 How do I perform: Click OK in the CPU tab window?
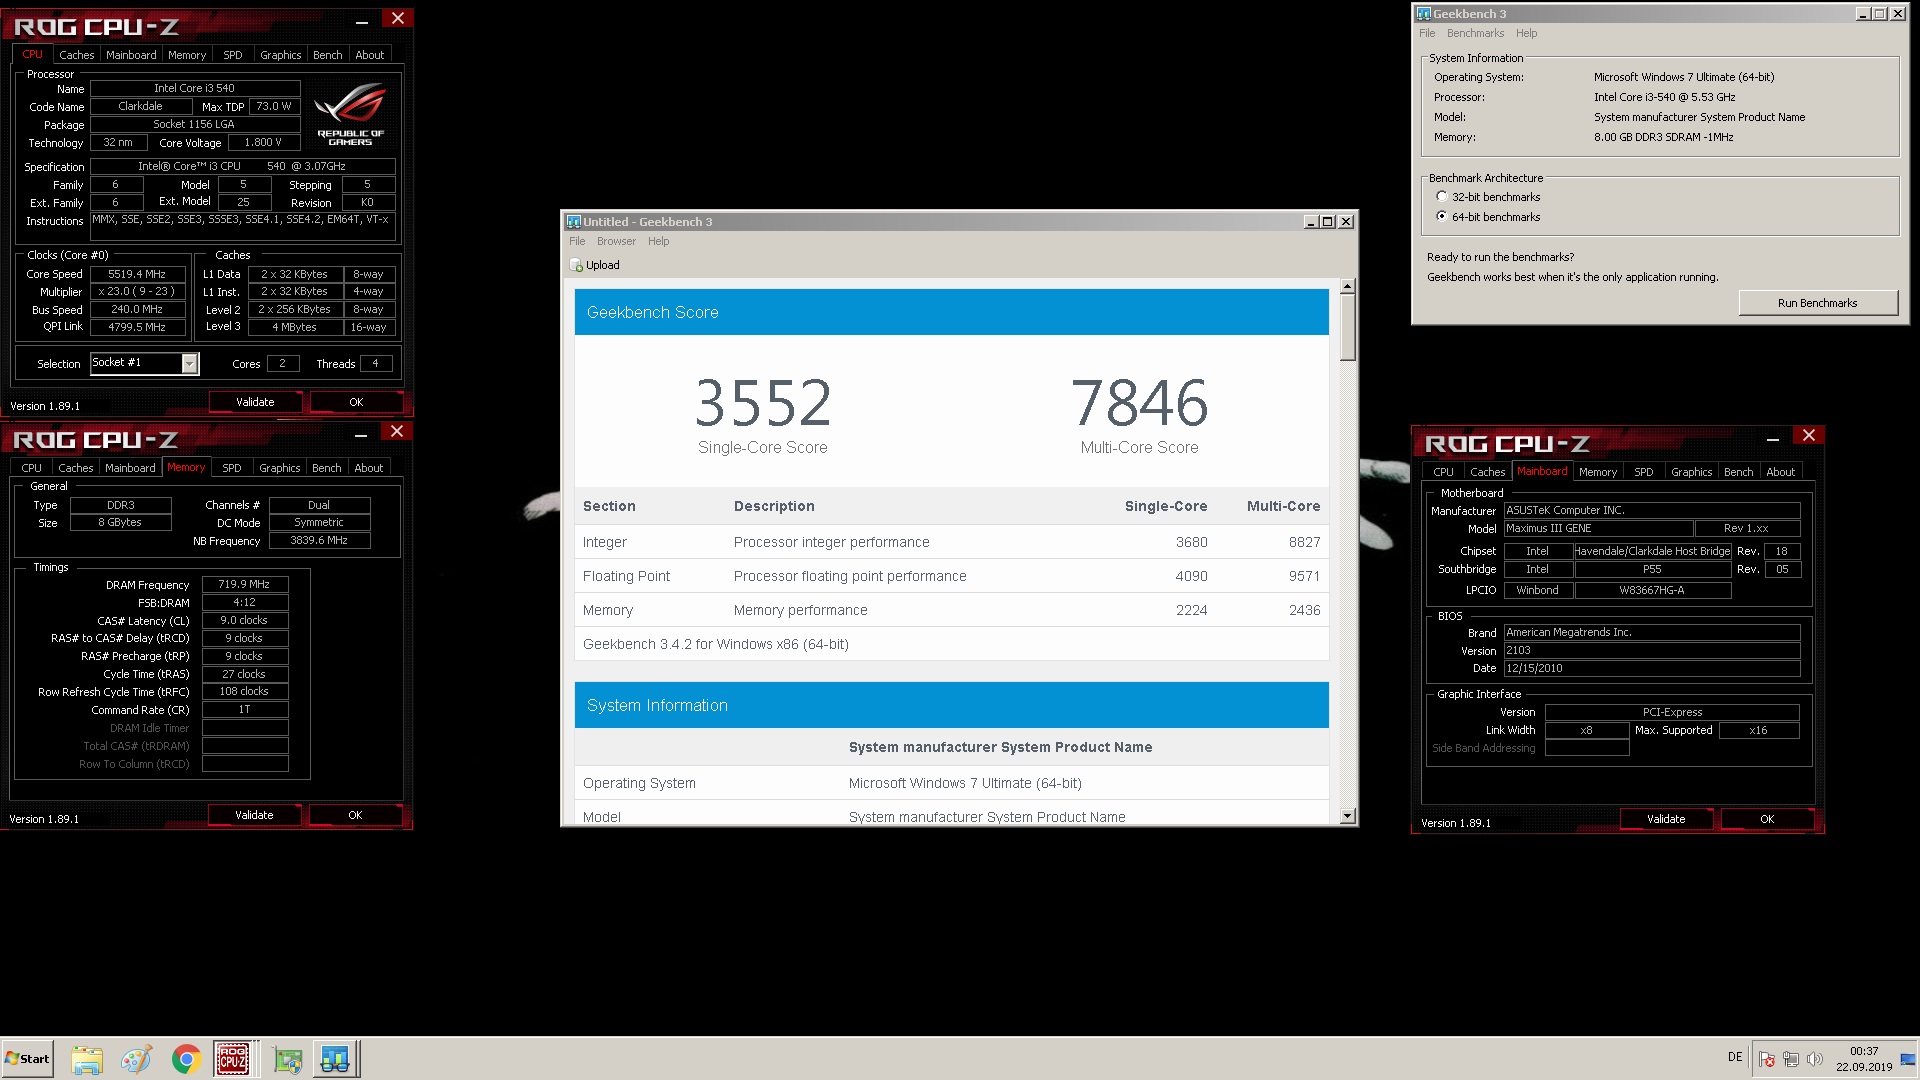(356, 402)
